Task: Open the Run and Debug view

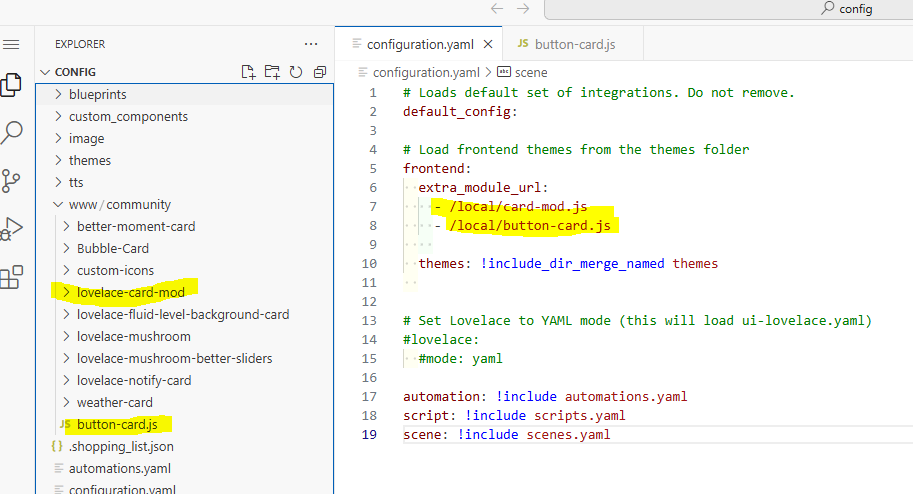Action: (x=12, y=229)
